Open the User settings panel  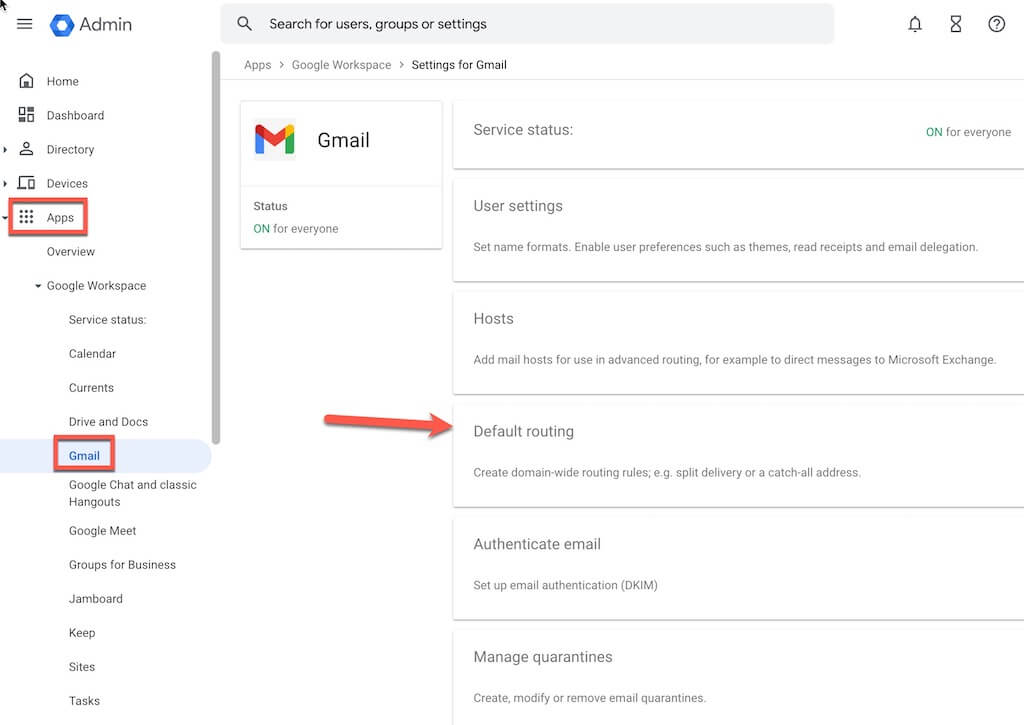point(738,229)
